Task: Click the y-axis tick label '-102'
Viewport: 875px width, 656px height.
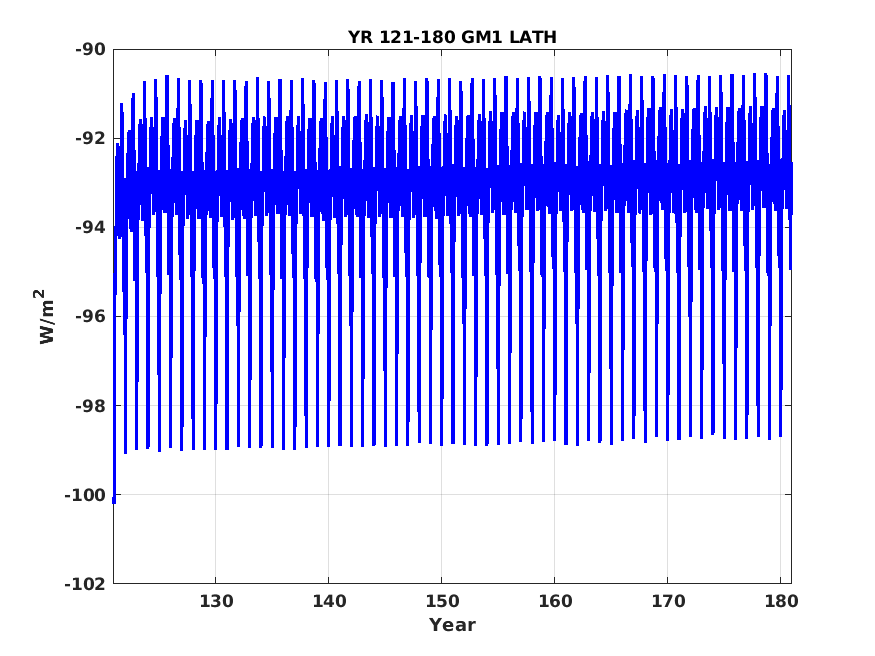Action: coord(85,584)
